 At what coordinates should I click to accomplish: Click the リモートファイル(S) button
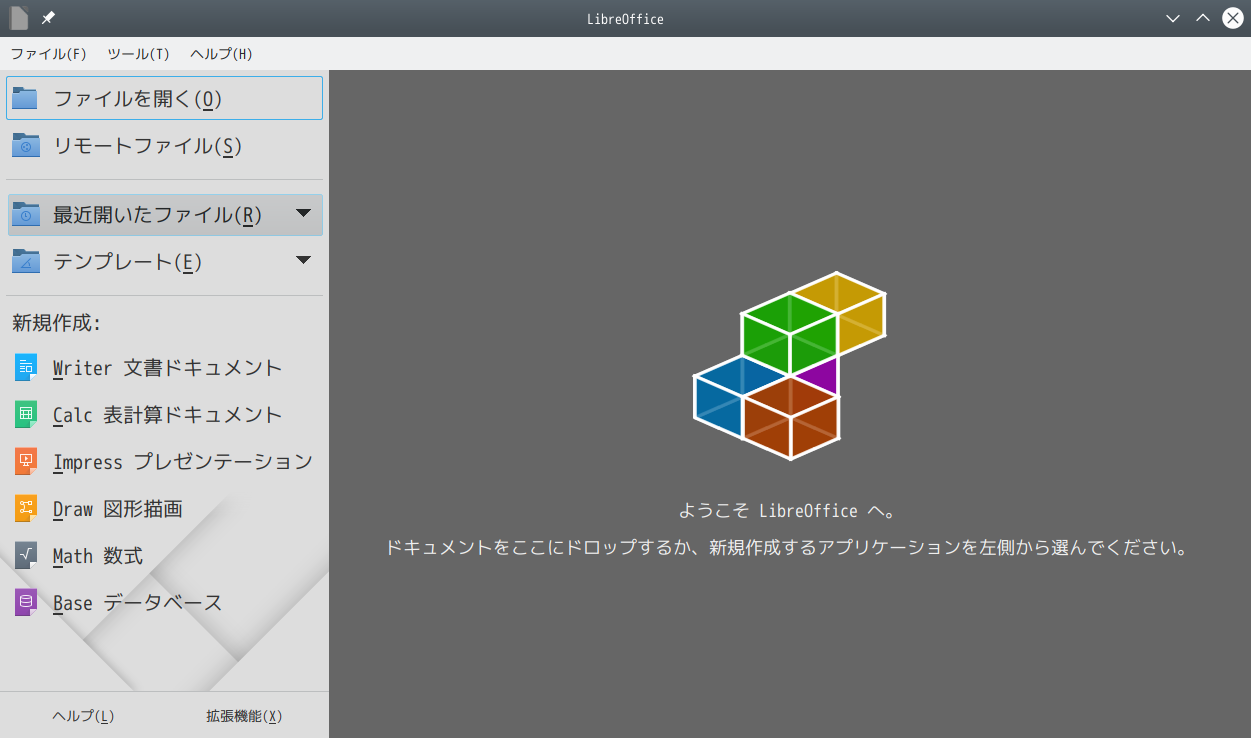coord(165,146)
